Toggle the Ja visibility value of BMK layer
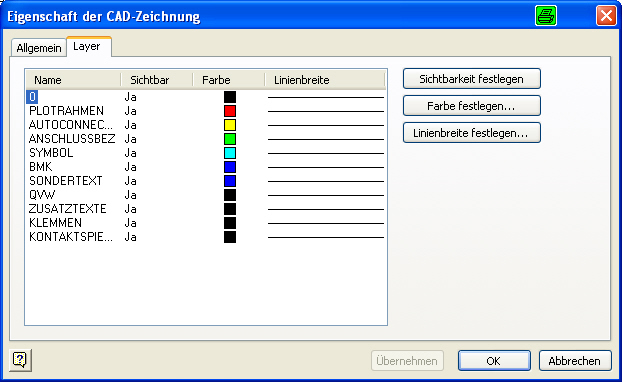622x382 pixels. tap(131, 167)
